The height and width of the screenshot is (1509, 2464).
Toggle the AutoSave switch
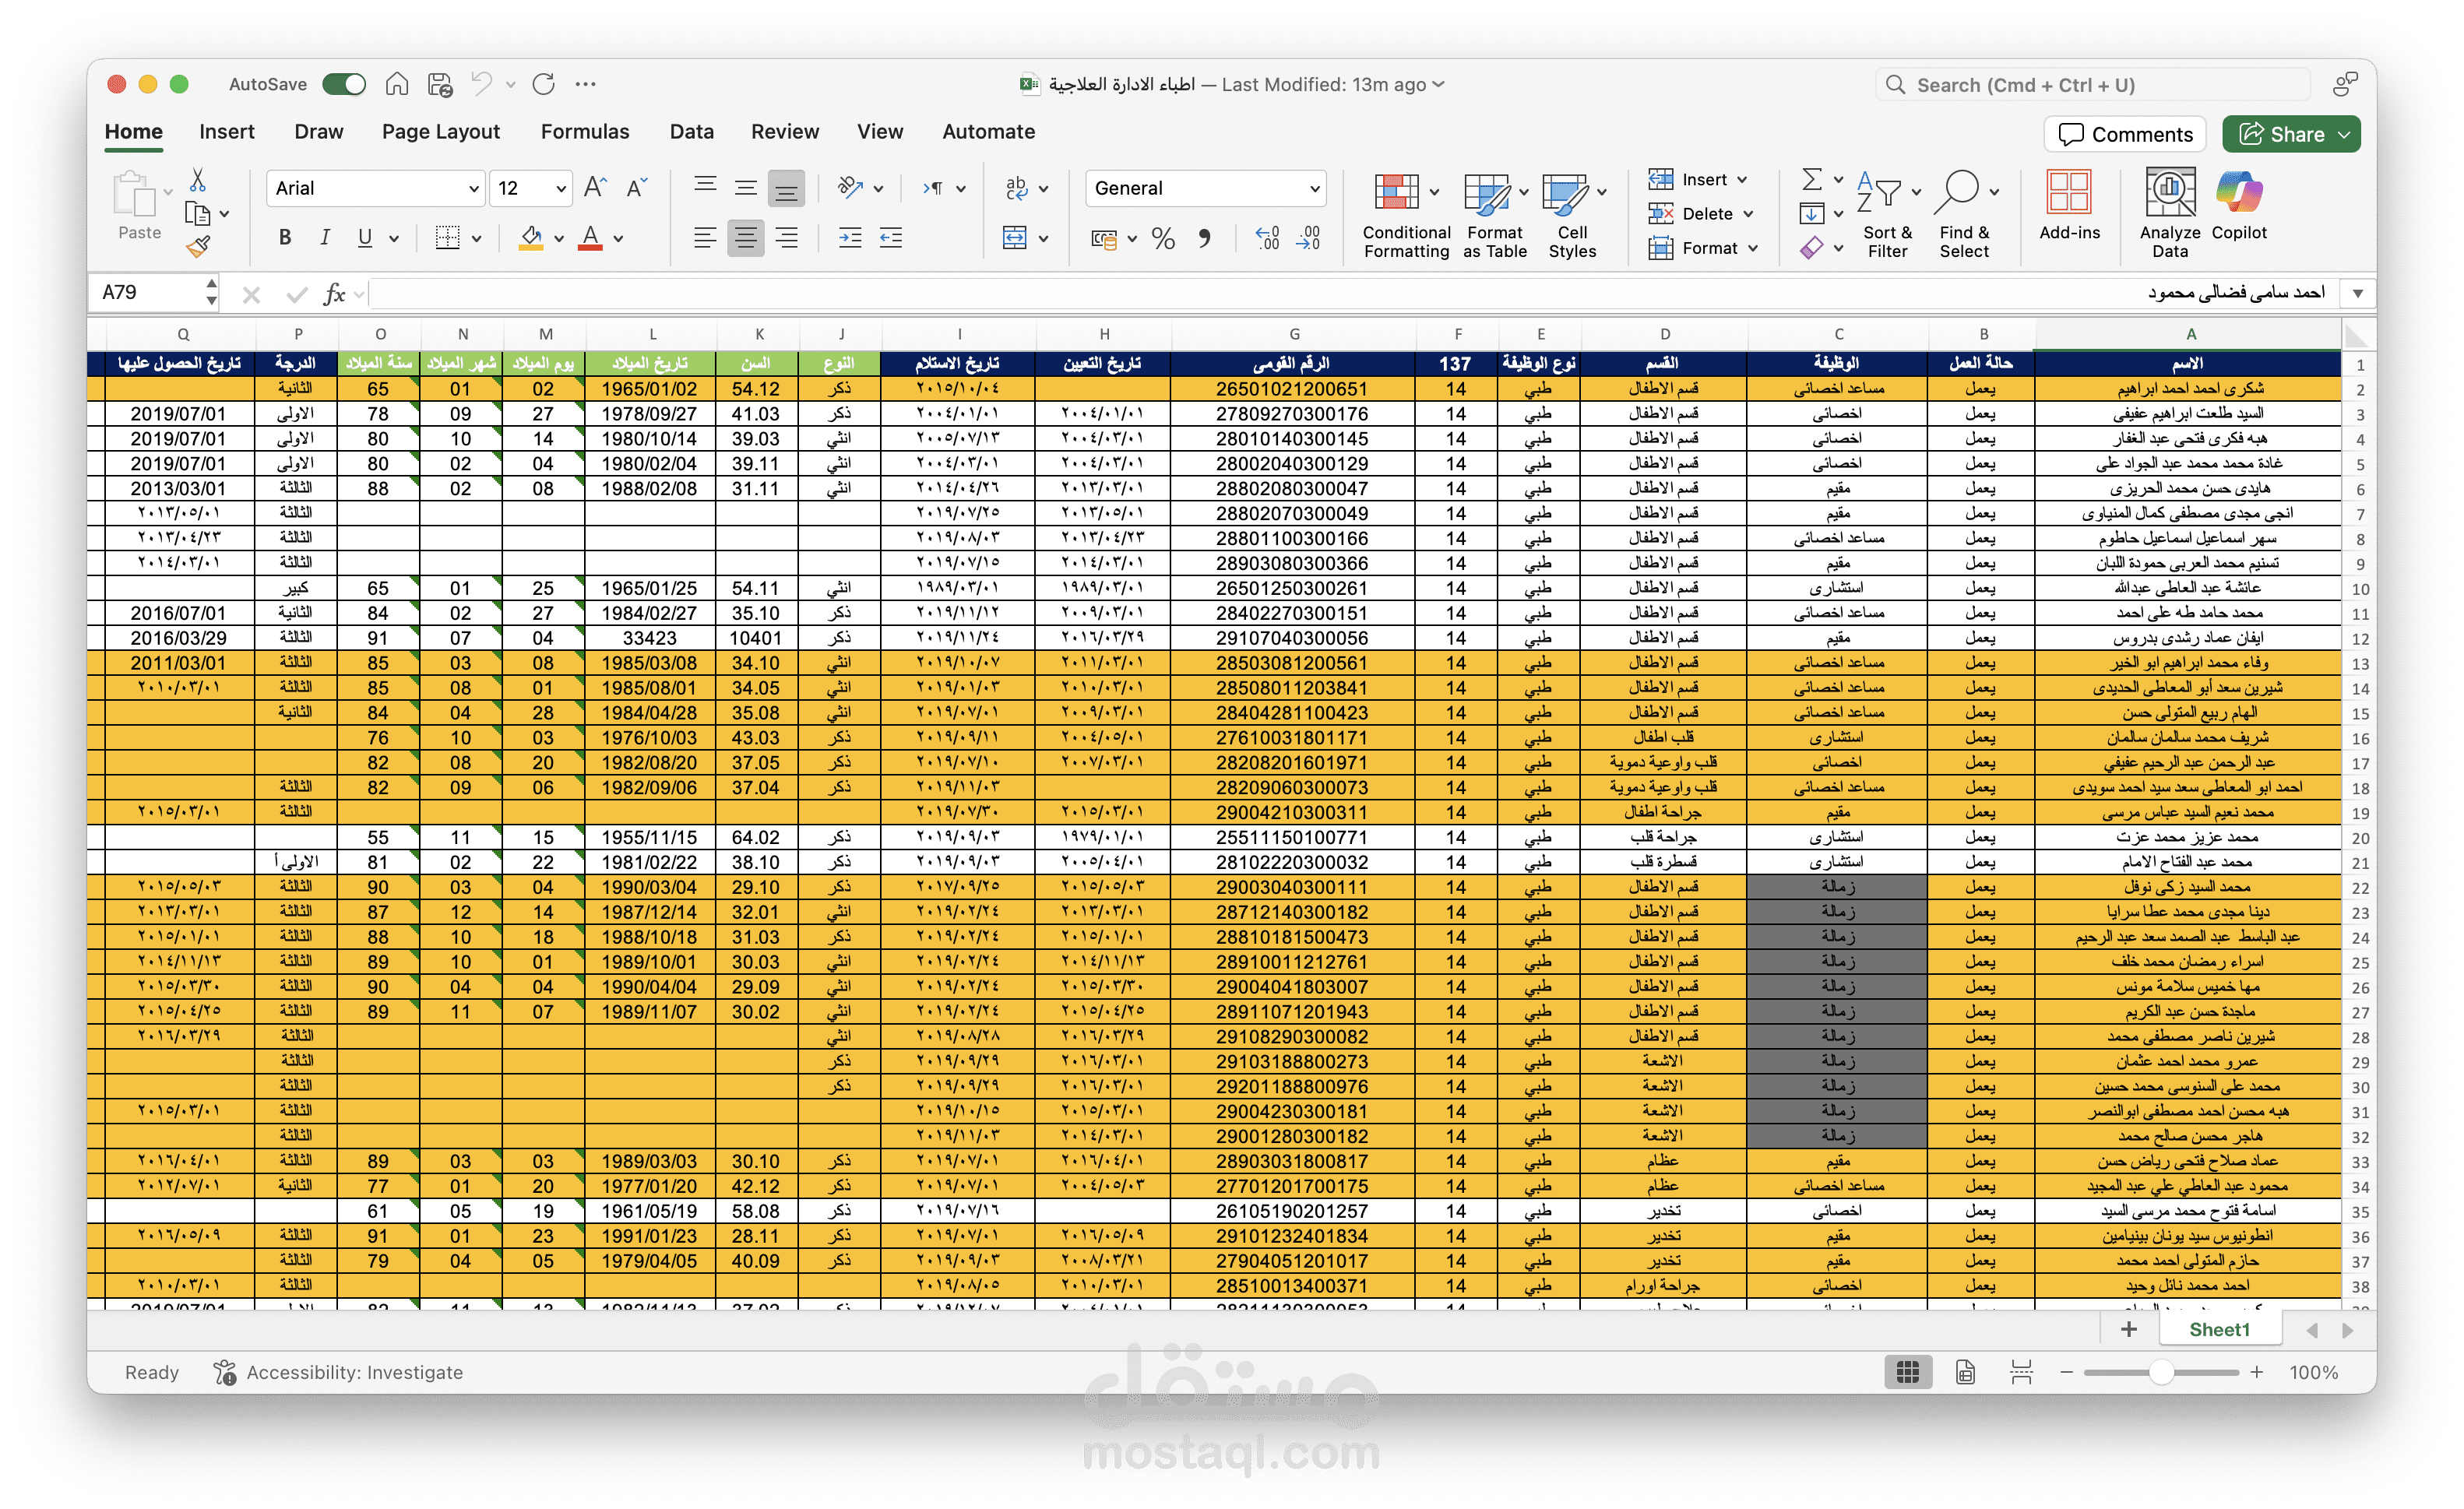(344, 84)
